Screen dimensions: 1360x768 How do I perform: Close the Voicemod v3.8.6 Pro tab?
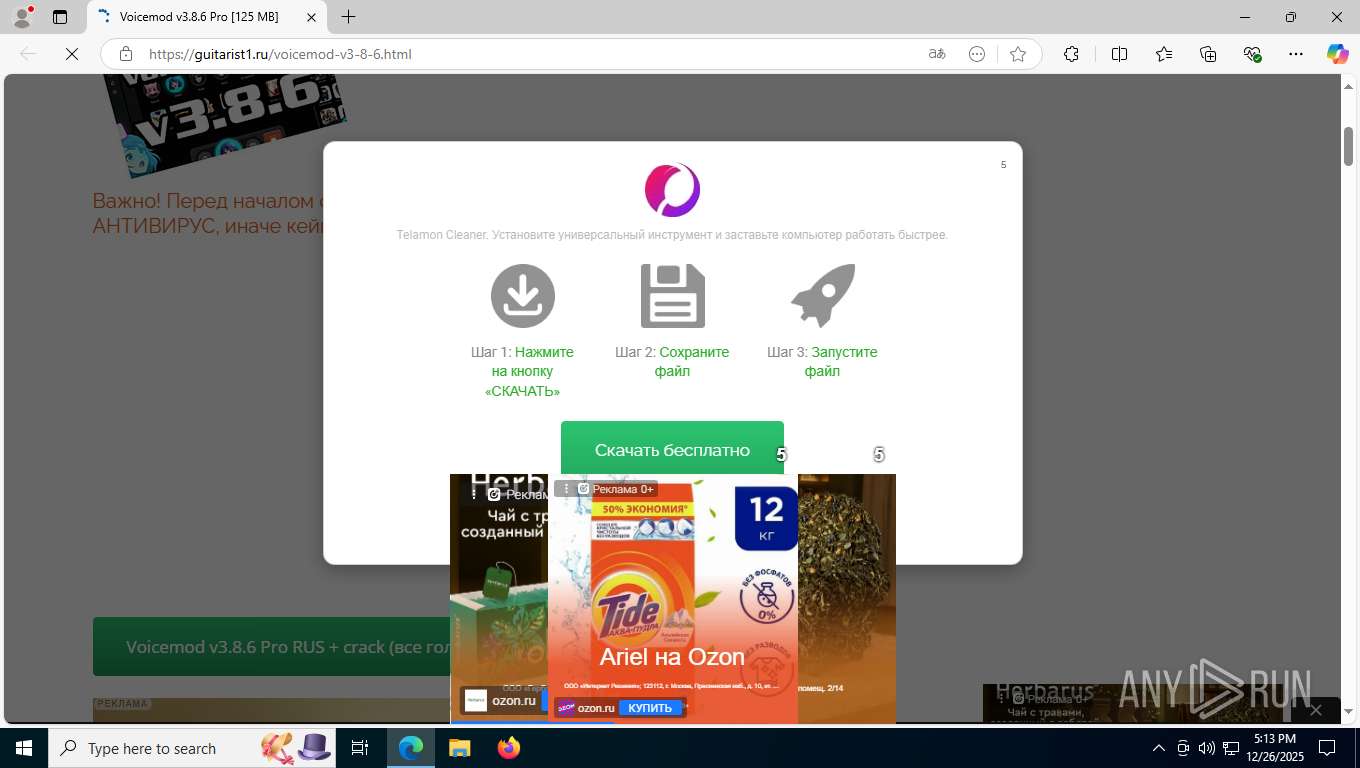coord(312,17)
